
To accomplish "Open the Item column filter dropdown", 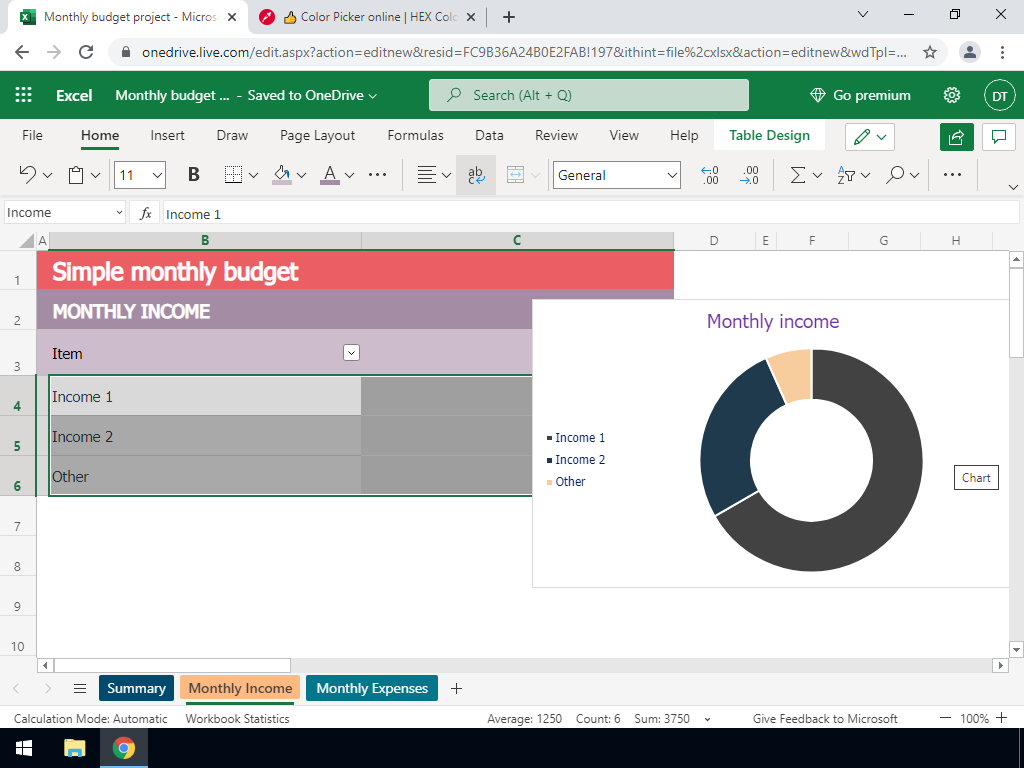I will click(350, 352).
